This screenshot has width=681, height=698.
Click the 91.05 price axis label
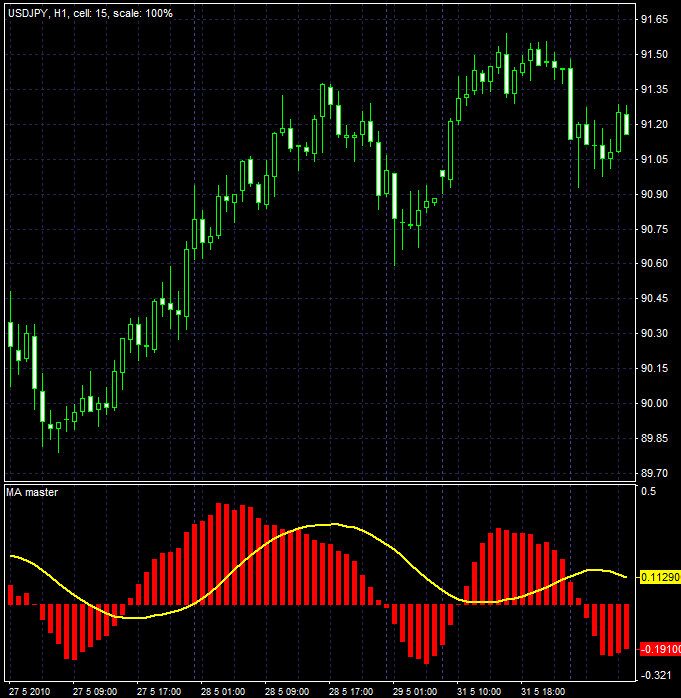[654, 159]
